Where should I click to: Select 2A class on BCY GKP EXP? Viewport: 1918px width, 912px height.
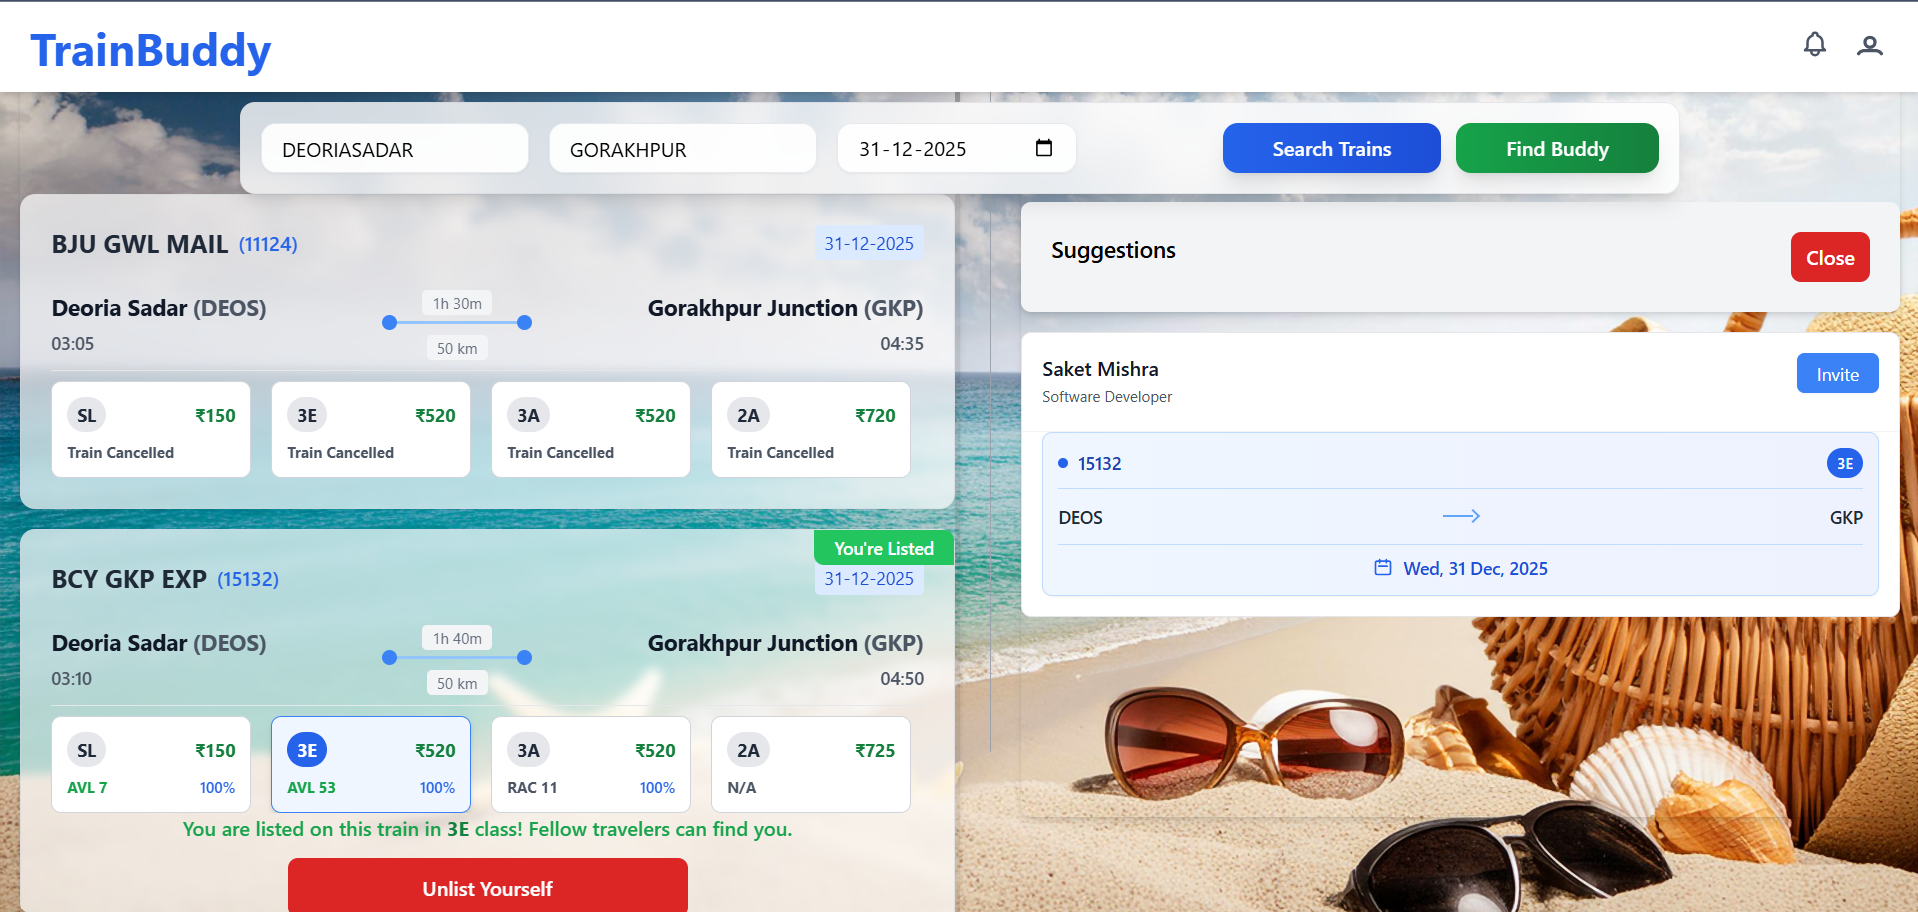[x=811, y=765]
